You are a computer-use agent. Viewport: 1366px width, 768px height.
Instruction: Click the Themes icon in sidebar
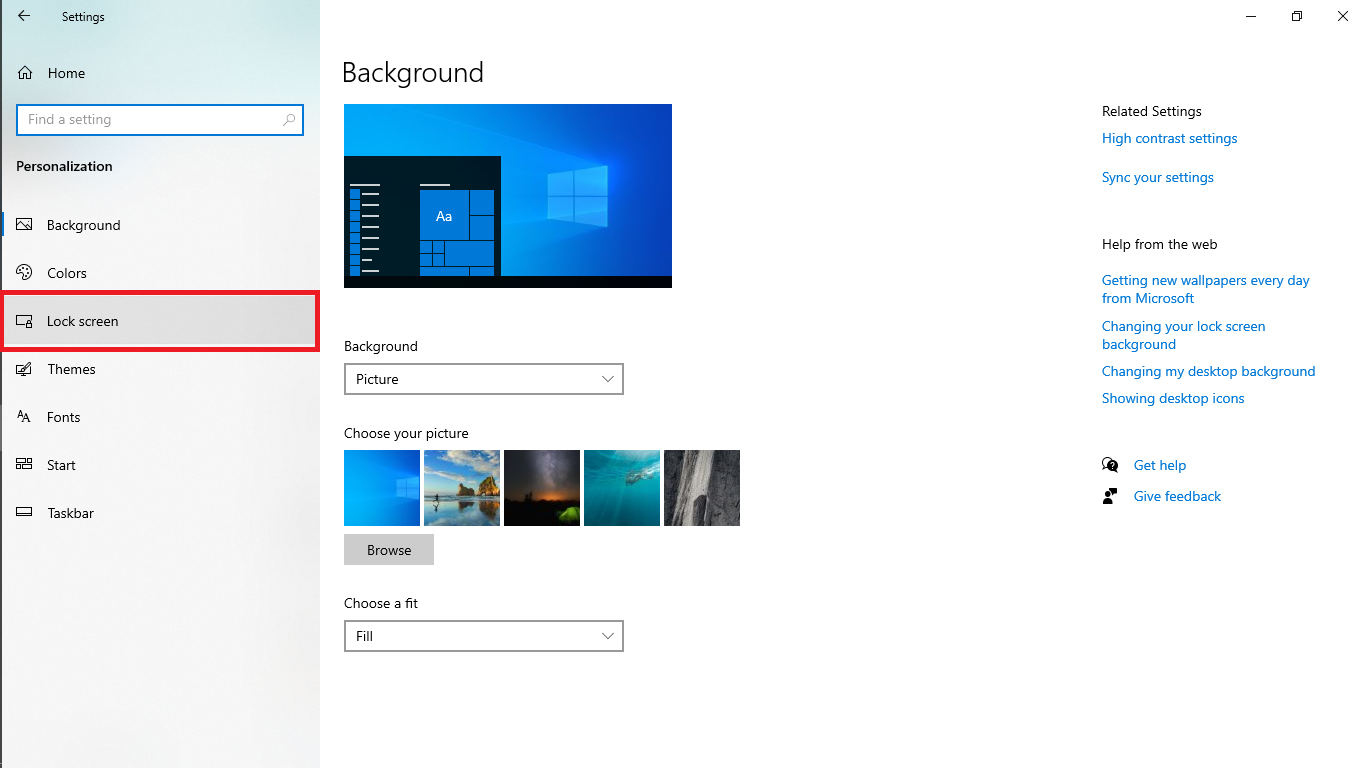[x=25, y=369]
